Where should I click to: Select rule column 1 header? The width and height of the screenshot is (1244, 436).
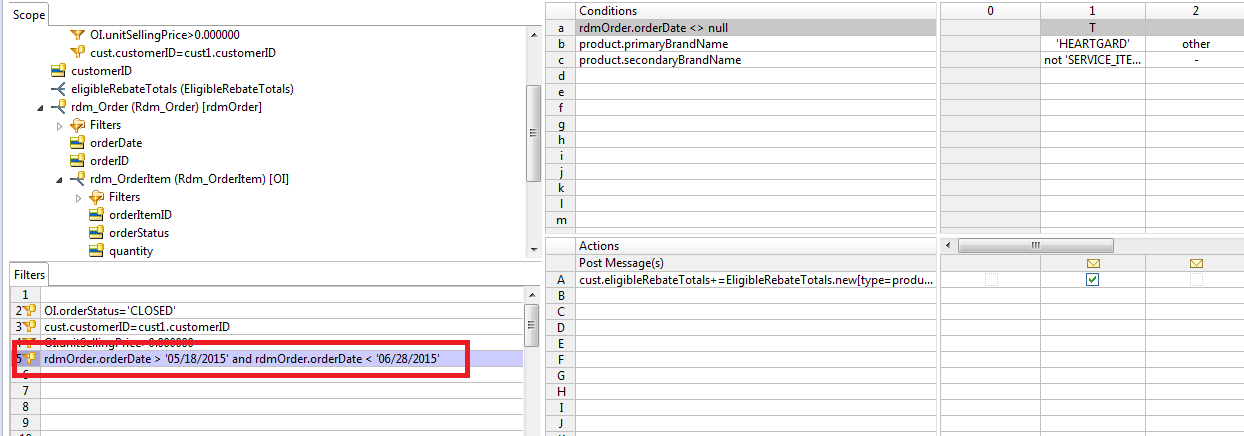click(1093, 11)
